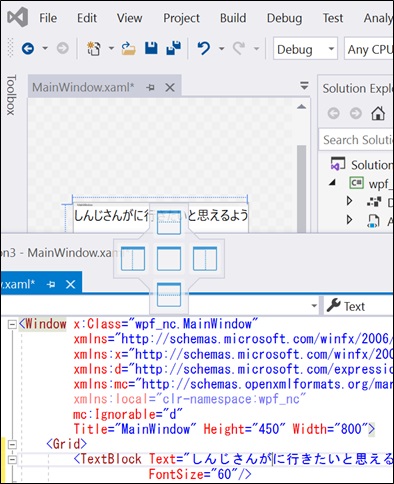Viewport: 394px width, 484px height.
Task: Click the Save All icon
Action: [174, 48]
